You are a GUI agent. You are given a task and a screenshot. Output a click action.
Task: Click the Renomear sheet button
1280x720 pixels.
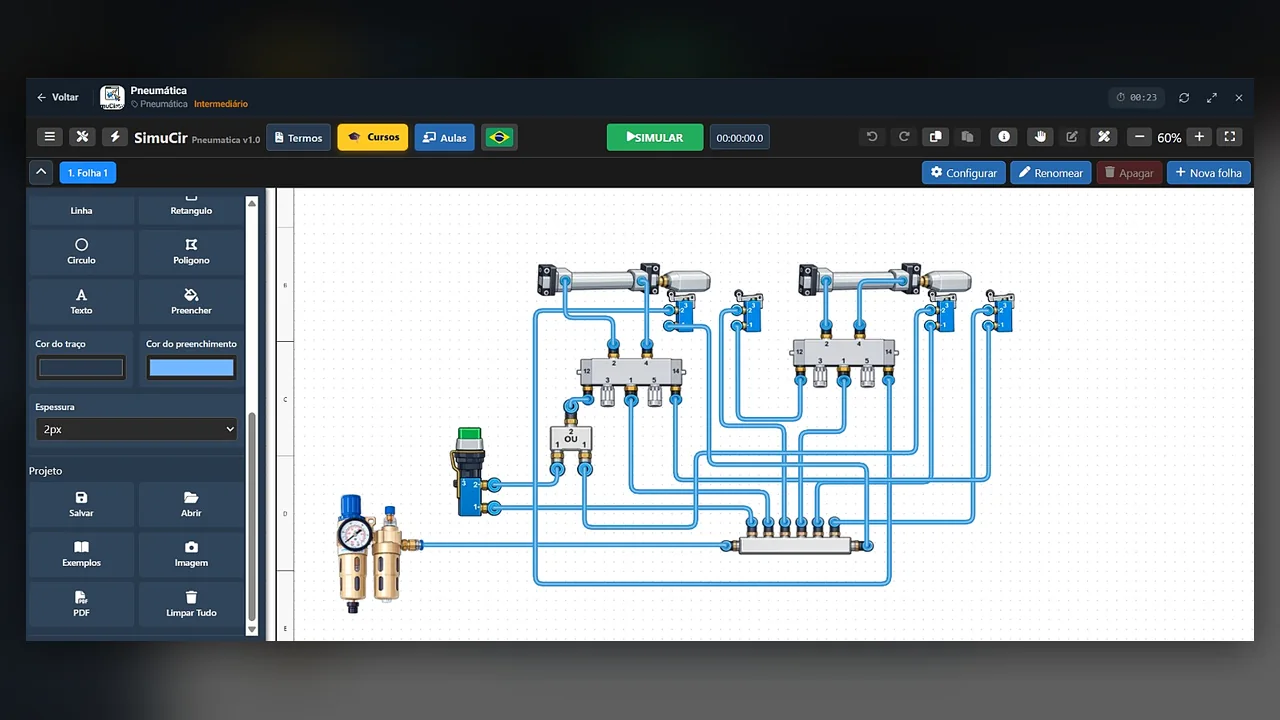click(x=1051, y=173)
